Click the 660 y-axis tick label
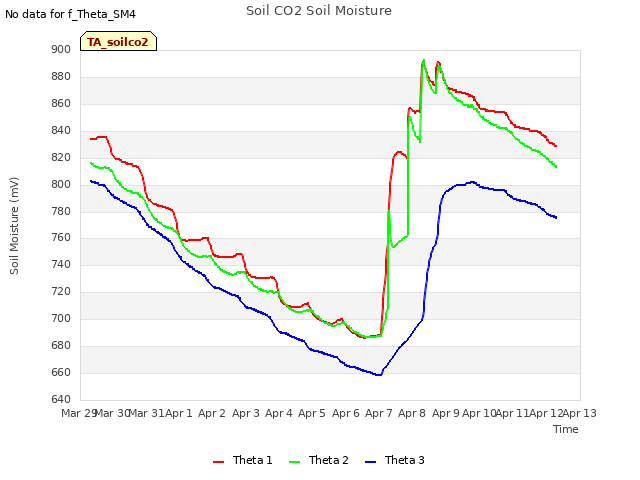This screenshot has height=480, width=640. 61,372
